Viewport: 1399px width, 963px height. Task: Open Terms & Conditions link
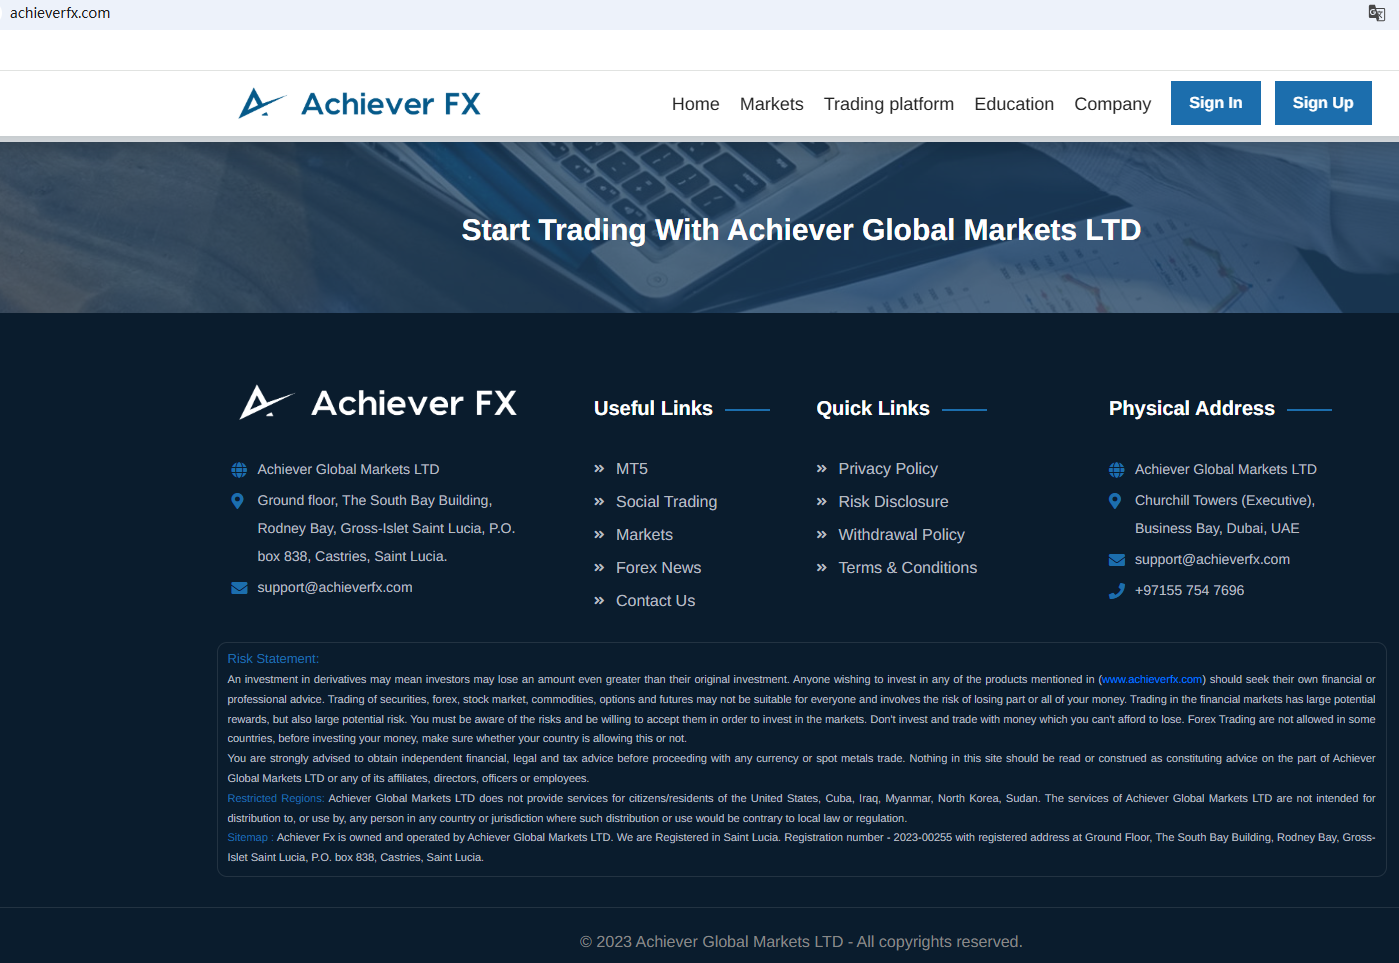(908, 567)
